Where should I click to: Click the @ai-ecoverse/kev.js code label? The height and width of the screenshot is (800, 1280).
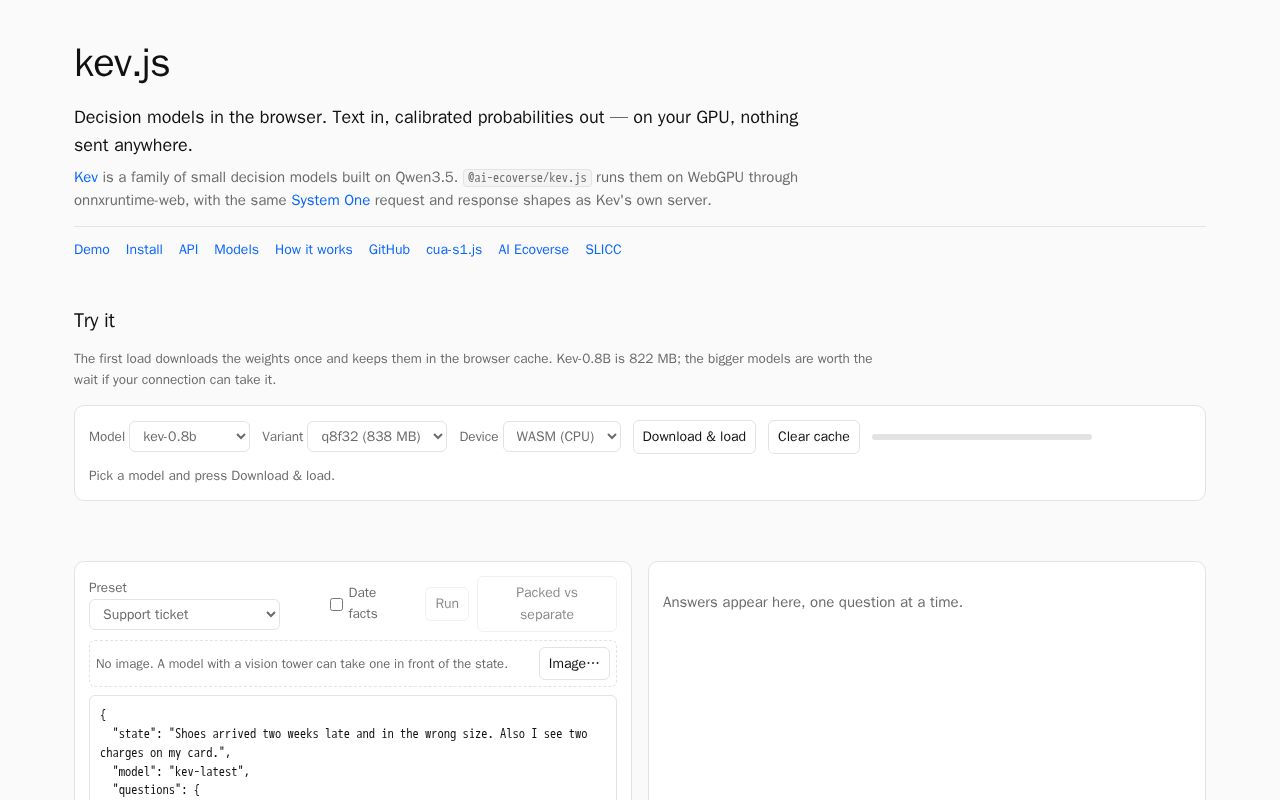[x=528, y=178]
